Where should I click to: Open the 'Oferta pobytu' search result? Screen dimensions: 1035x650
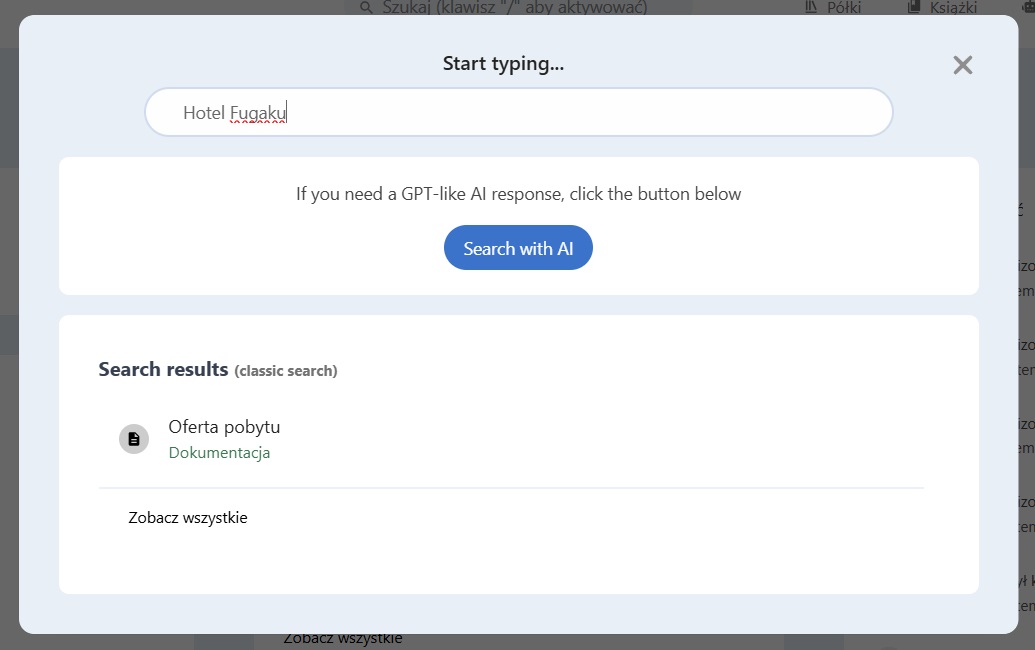coord(224,427)
